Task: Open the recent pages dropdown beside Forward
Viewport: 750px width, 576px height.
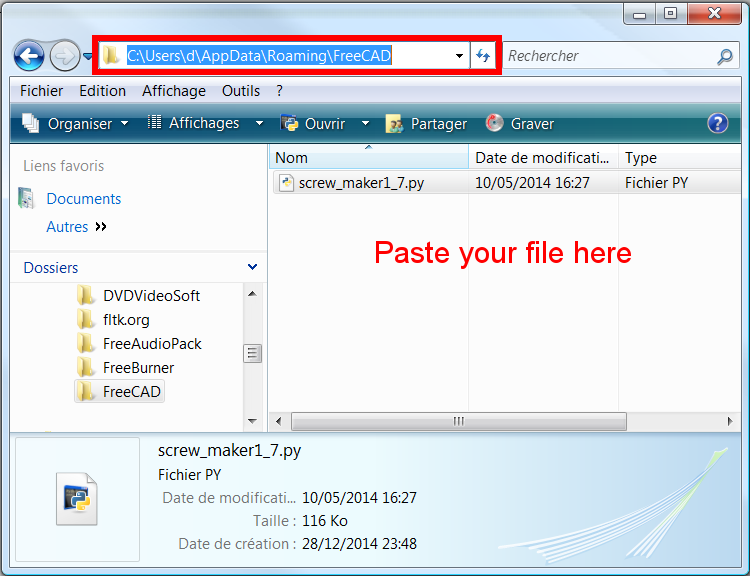Action: pos(88,56)
